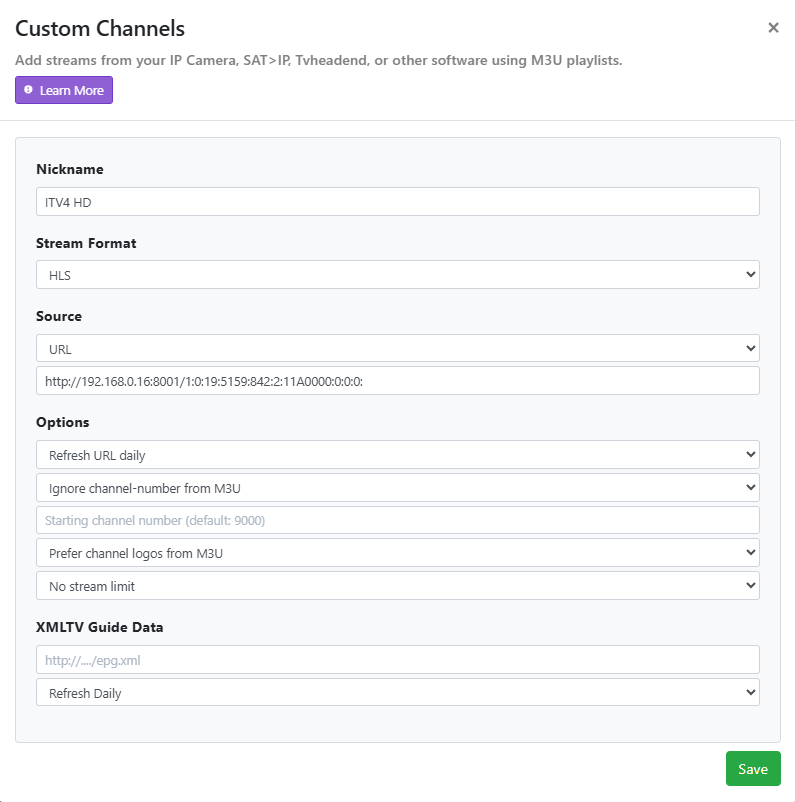Open the Refresh URL daily dropdown
This screenshot has width=795, height=802.
click(397, 455)
